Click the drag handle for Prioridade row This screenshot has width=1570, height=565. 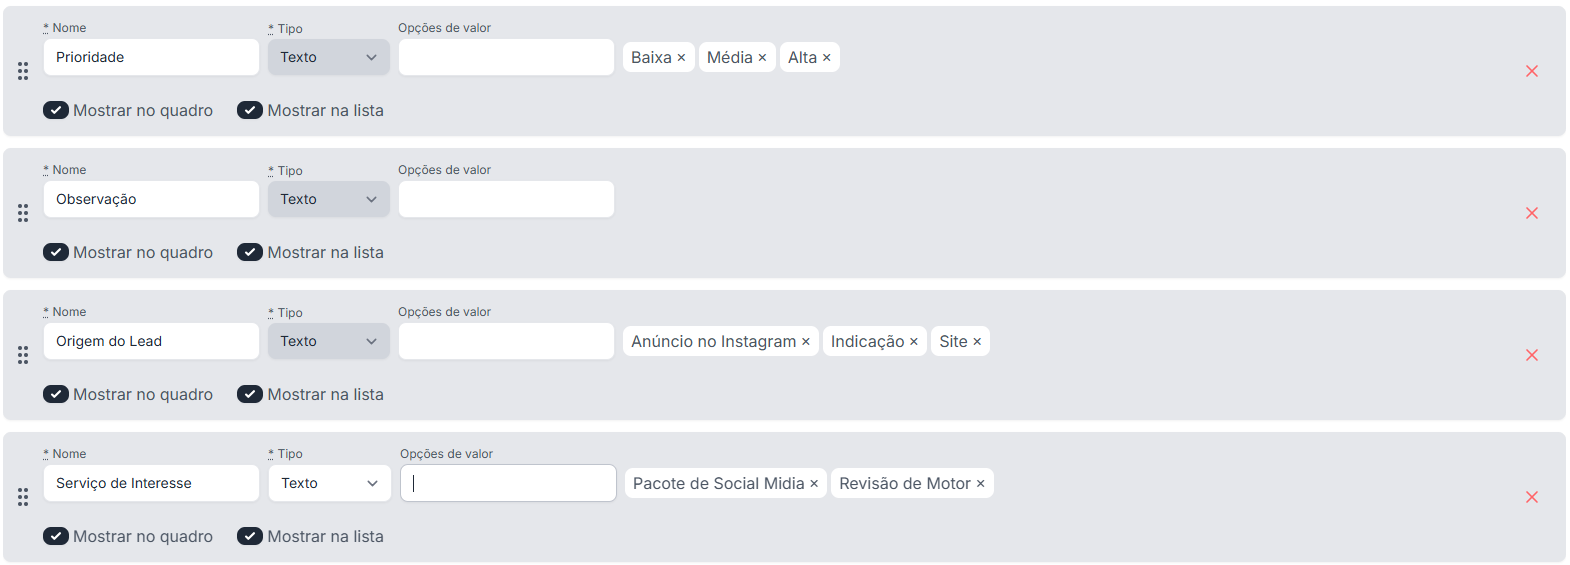click(23, 71)
